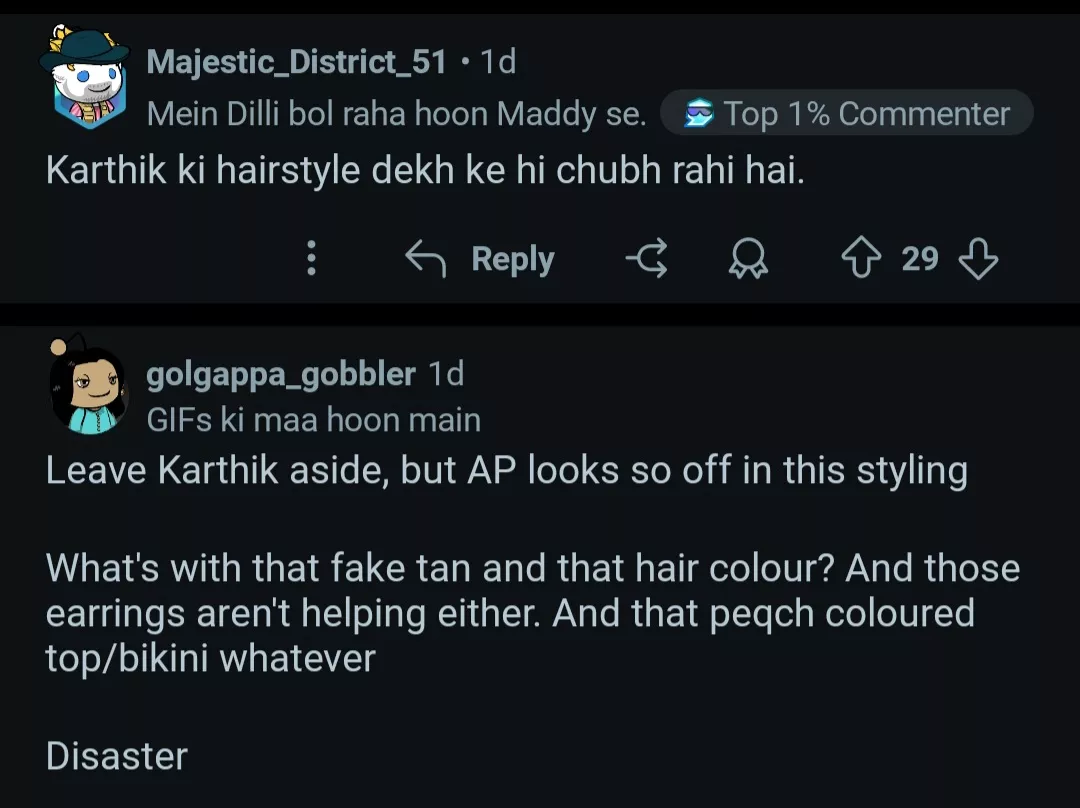Click the 1d timestamp on Majestic_District_51's comment
This screenshot has width=1080, height=808.
coord(498,62)
